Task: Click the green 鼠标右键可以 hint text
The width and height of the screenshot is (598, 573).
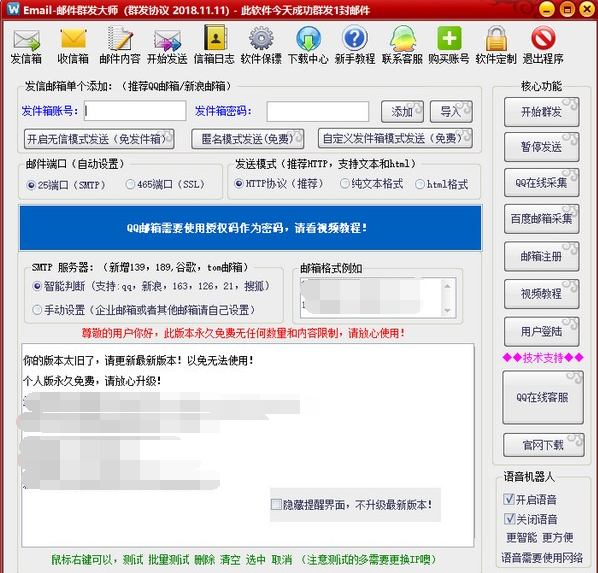Action: (x=244, y=560)
